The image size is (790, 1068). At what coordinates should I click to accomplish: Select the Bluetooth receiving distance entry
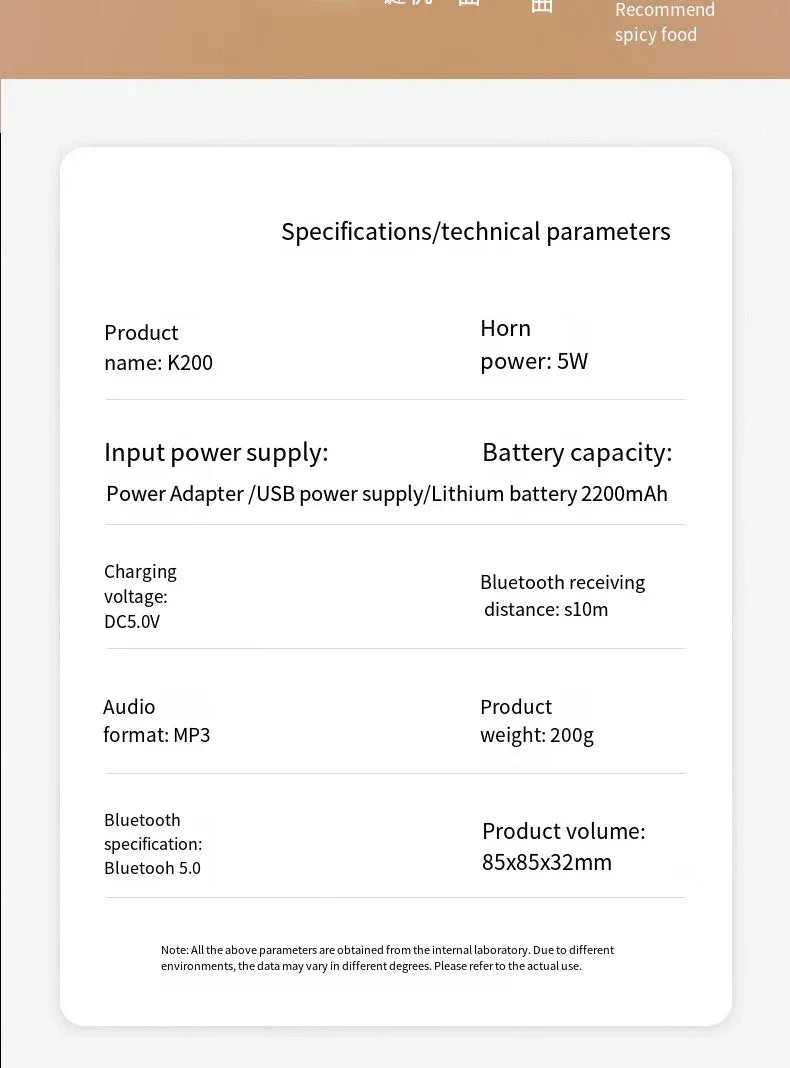pos(563,595)
